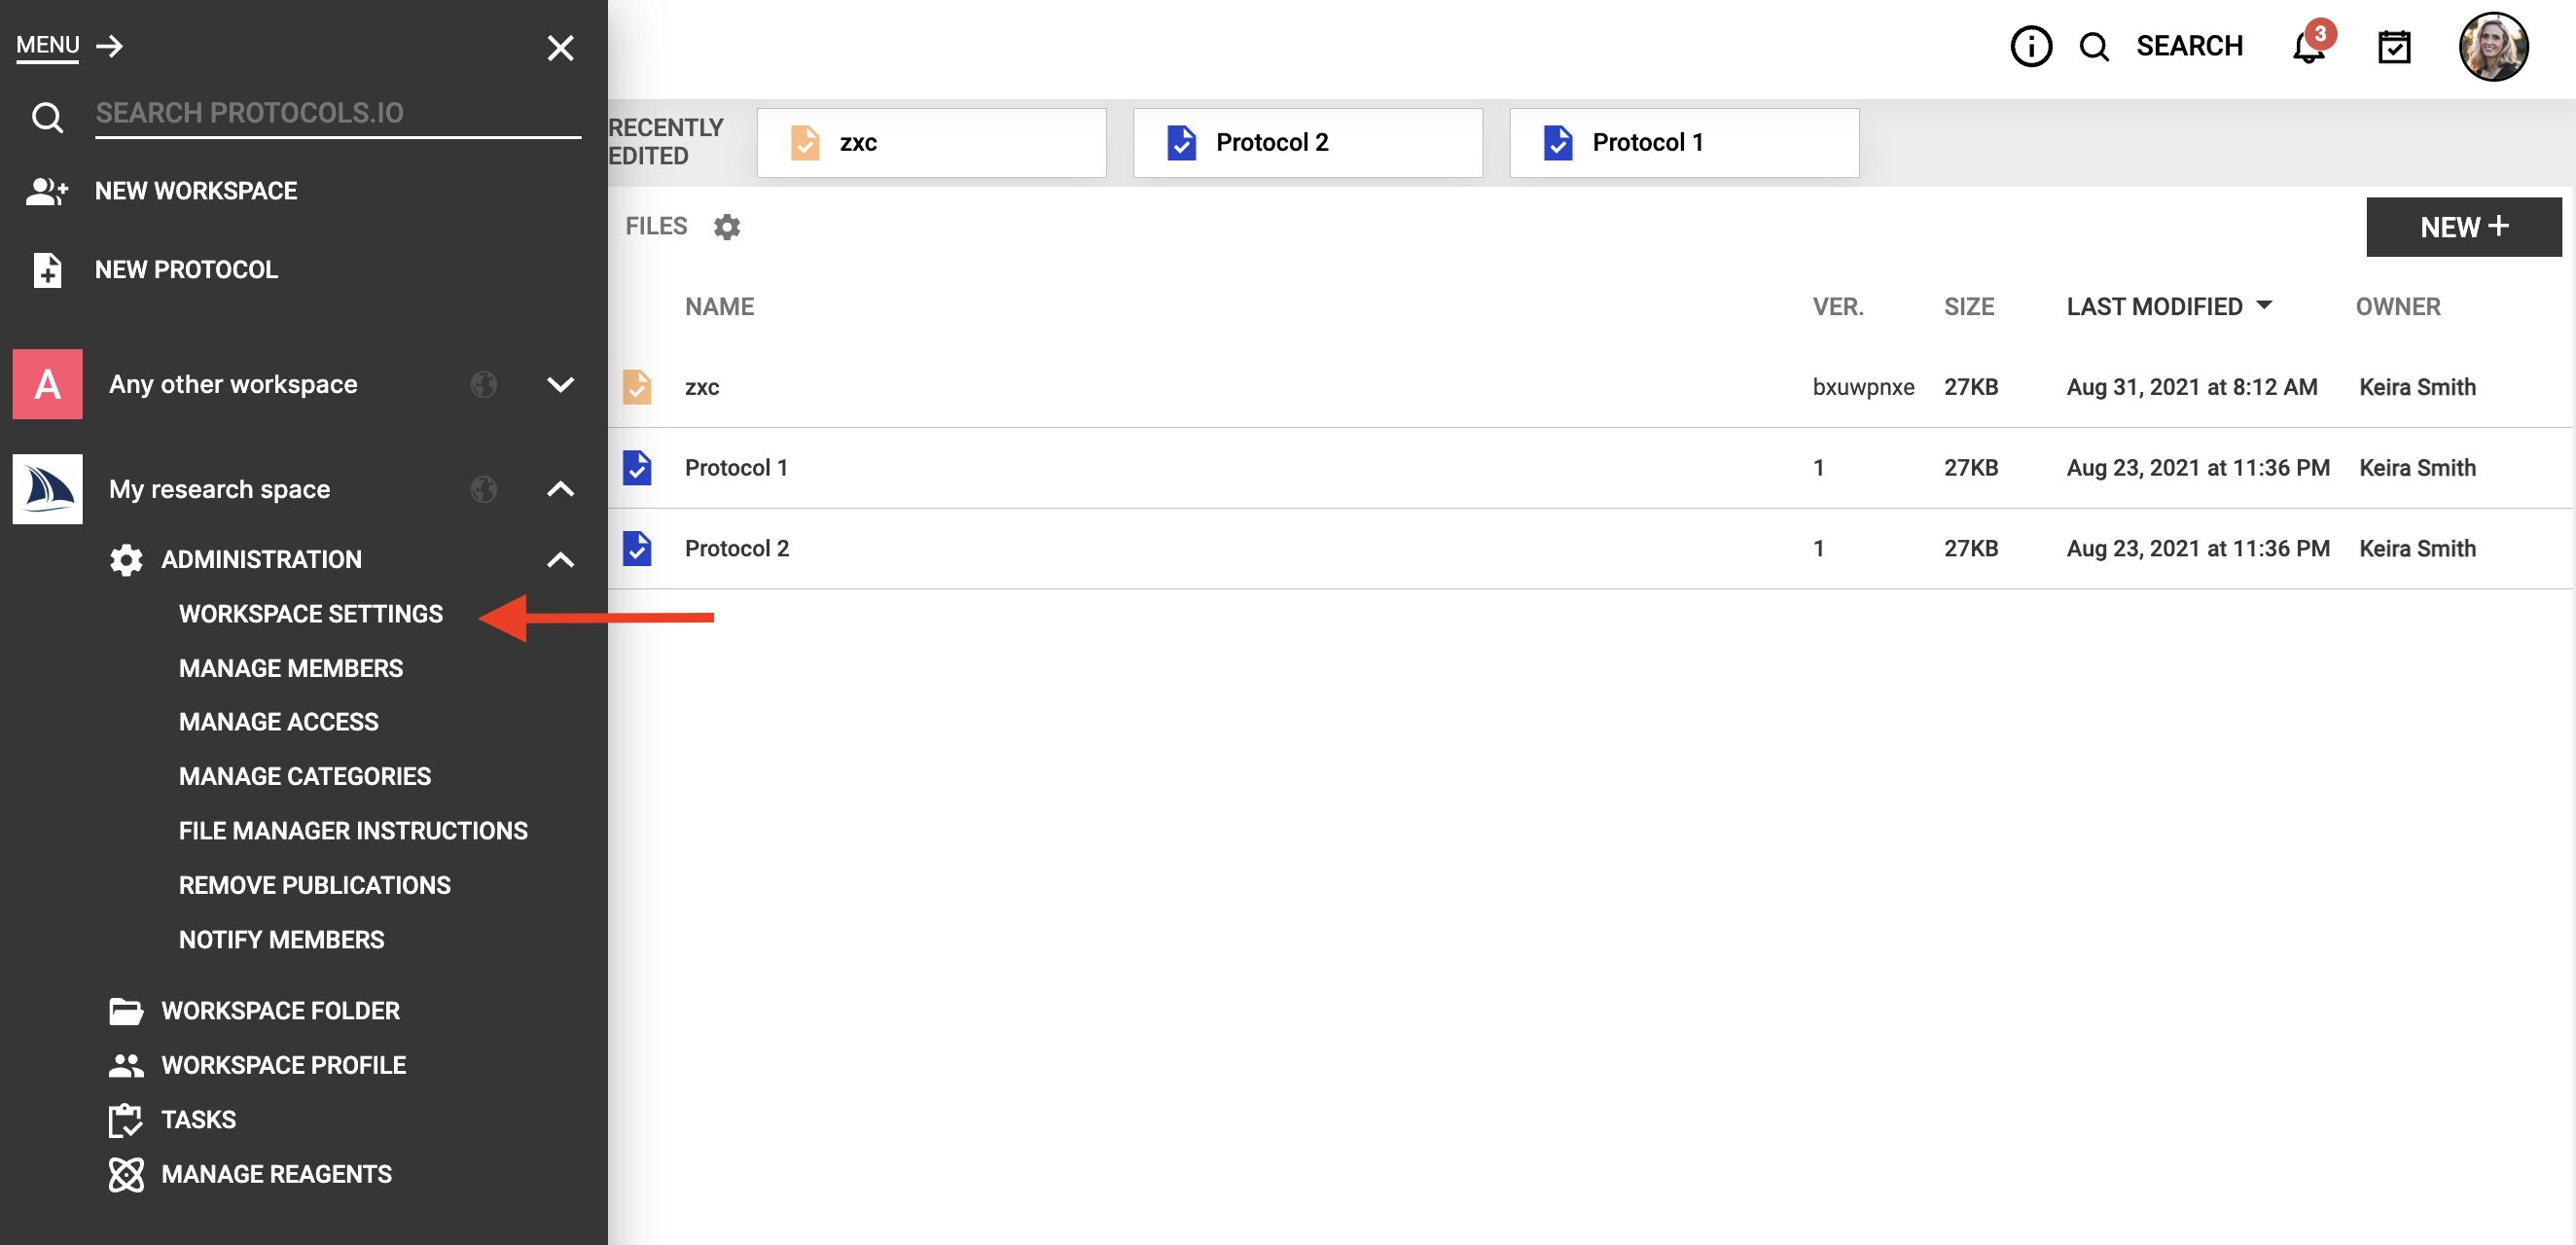Image resolution: width=2576 pixels, height=1245 pixels.
Task: Click the globe icon beside Any other workspace
Action: point(484,384)
